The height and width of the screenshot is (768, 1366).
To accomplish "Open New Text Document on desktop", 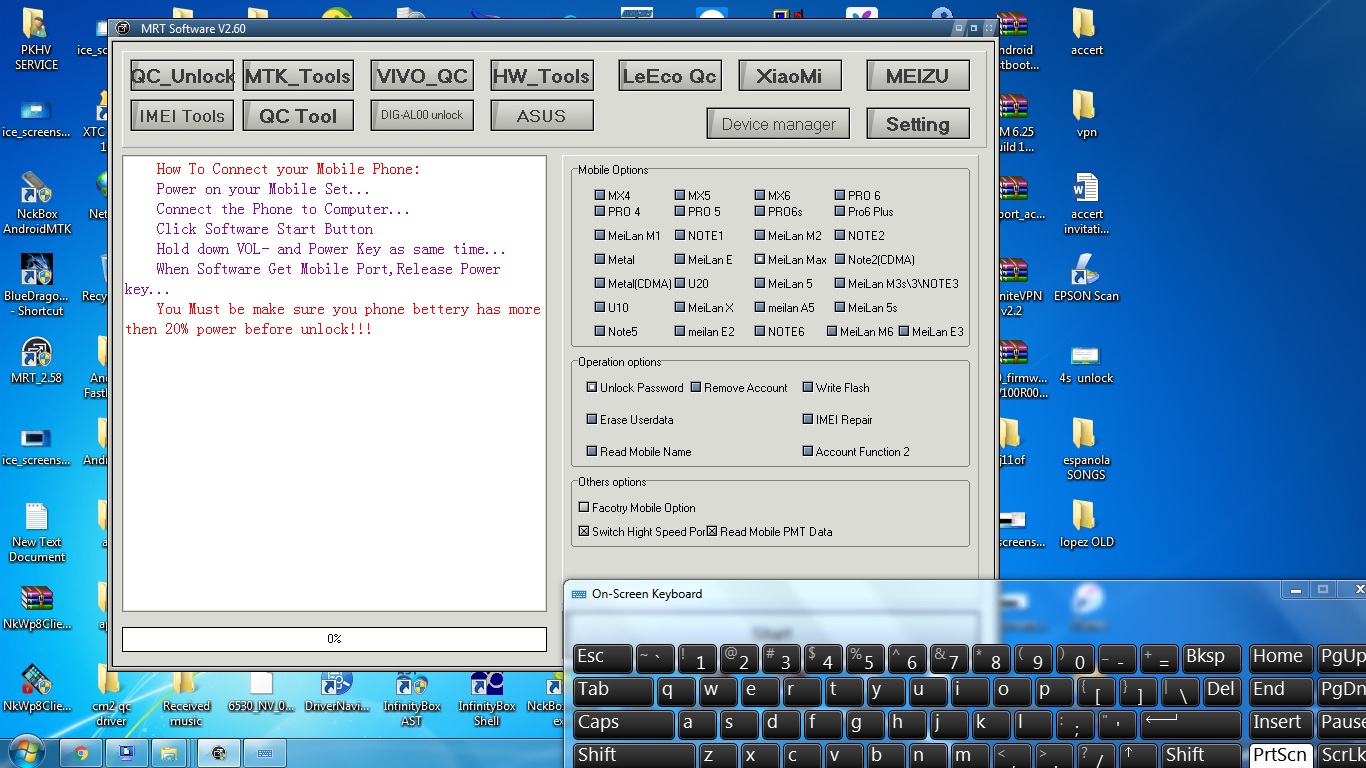I will (37, 532).
